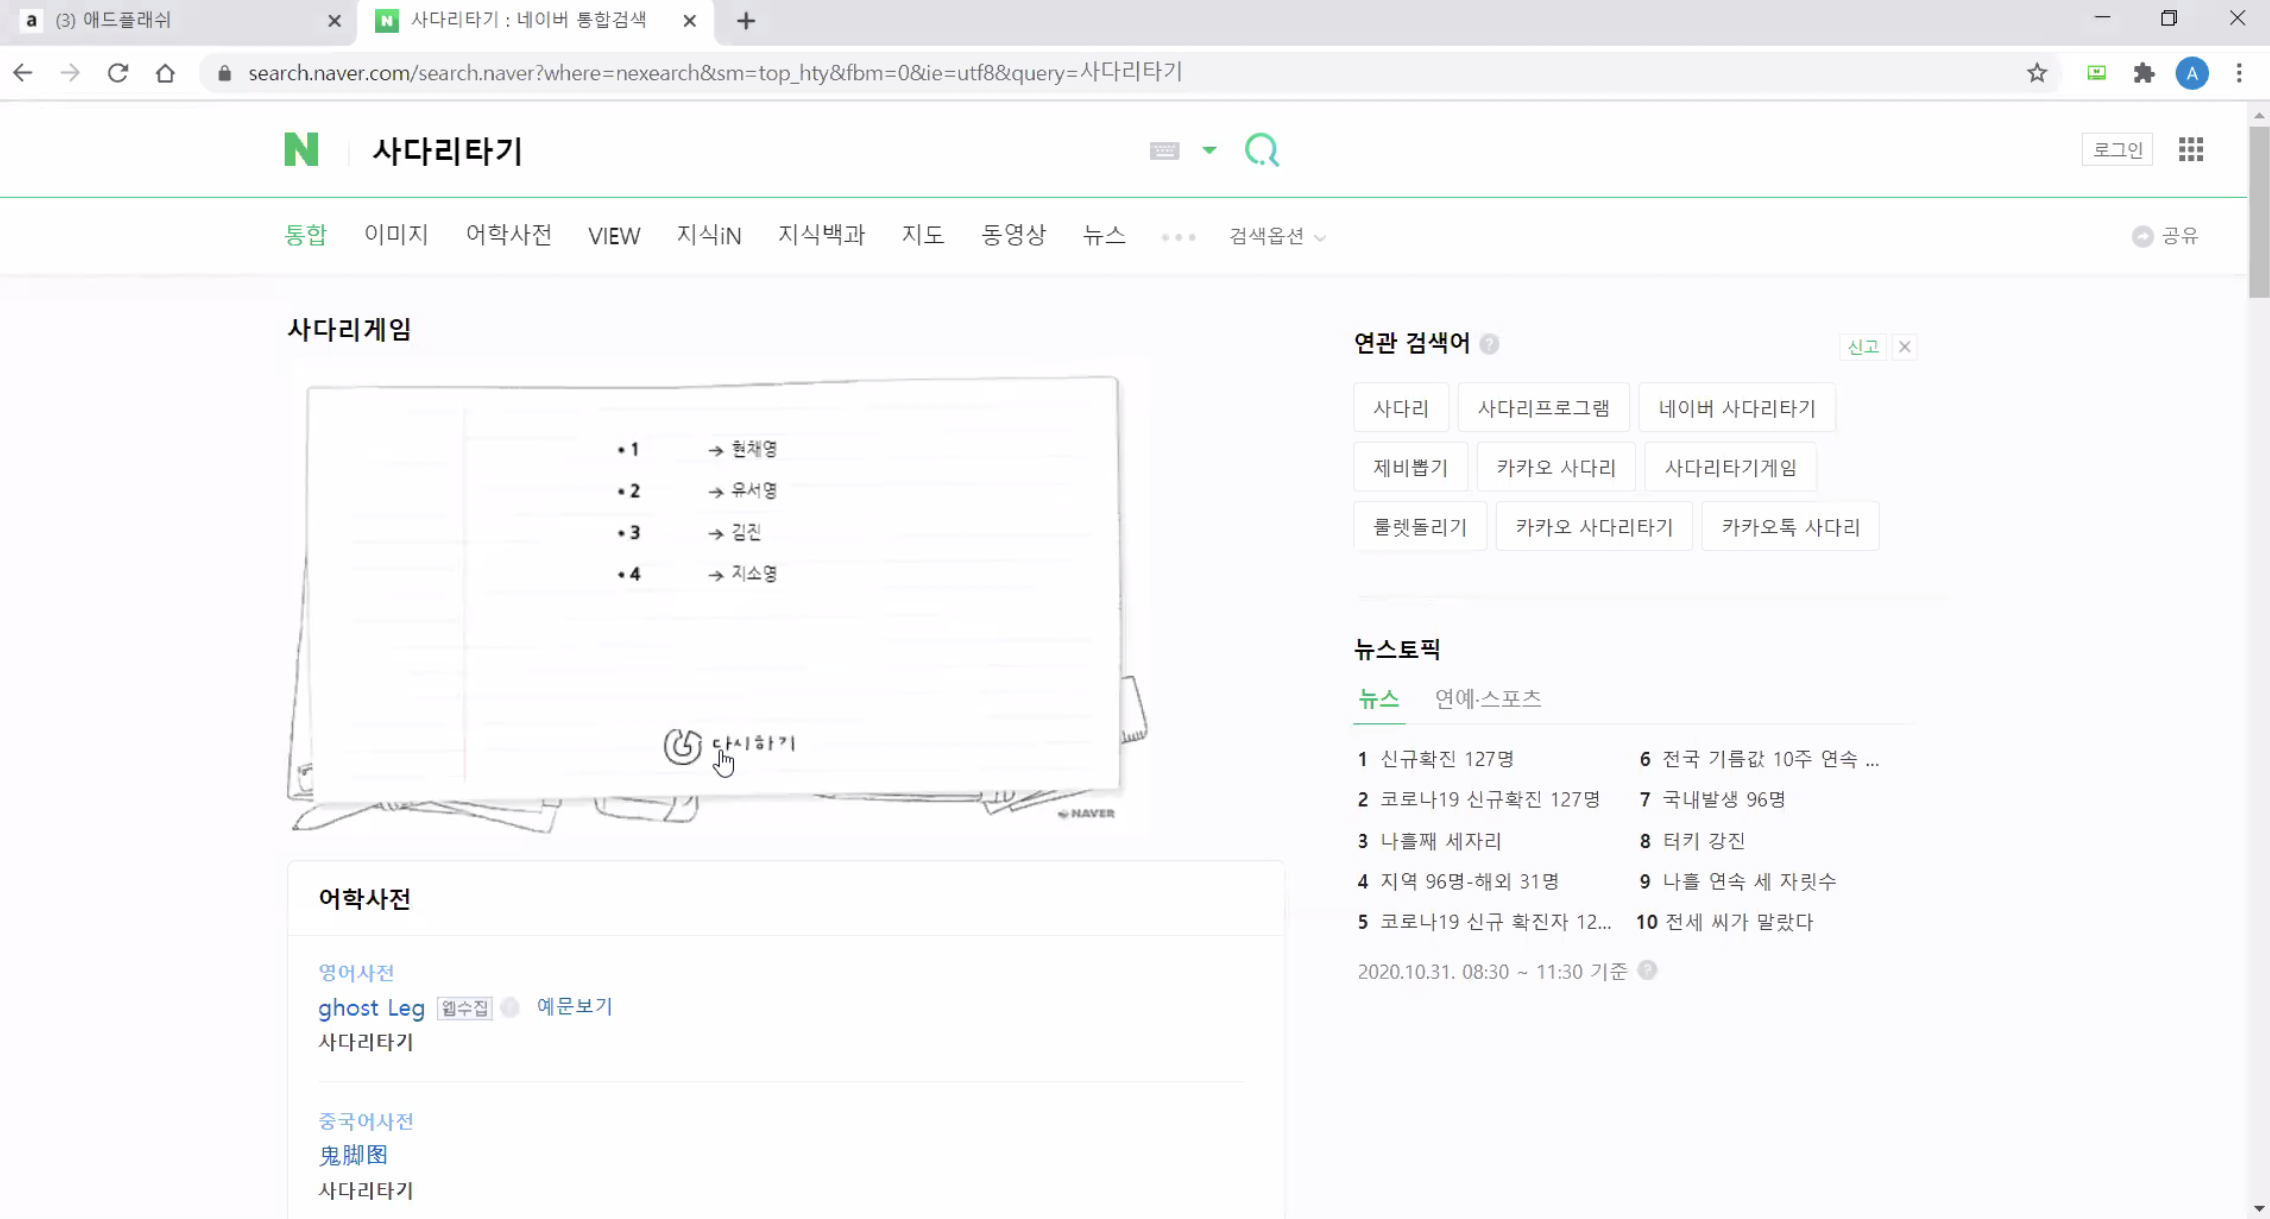This screenshot has width=2270, height=1219.
Task: Expand the search autocomplete dropdown arrow
Action: coord(1209,150)
